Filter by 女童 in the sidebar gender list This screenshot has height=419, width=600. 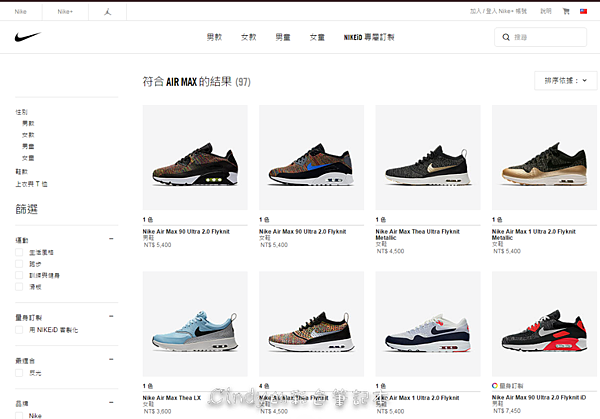pos(28,158)
